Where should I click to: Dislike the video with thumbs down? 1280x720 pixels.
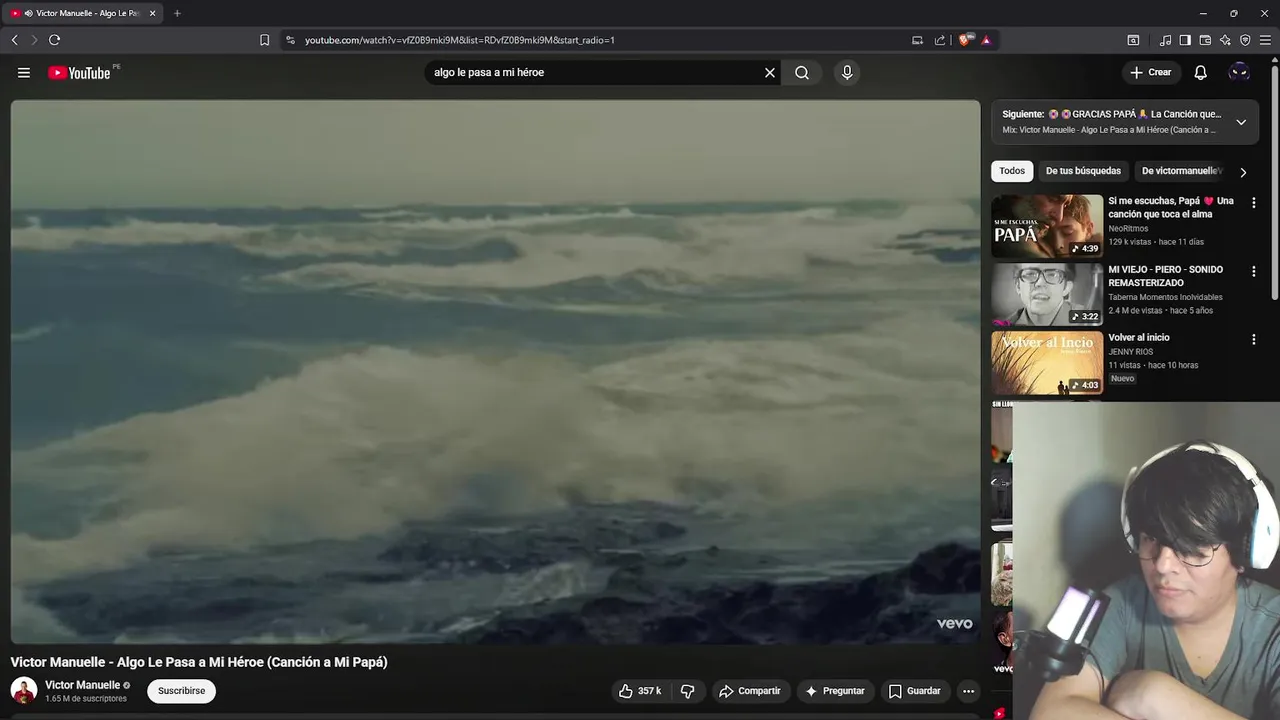coord(687,691)
